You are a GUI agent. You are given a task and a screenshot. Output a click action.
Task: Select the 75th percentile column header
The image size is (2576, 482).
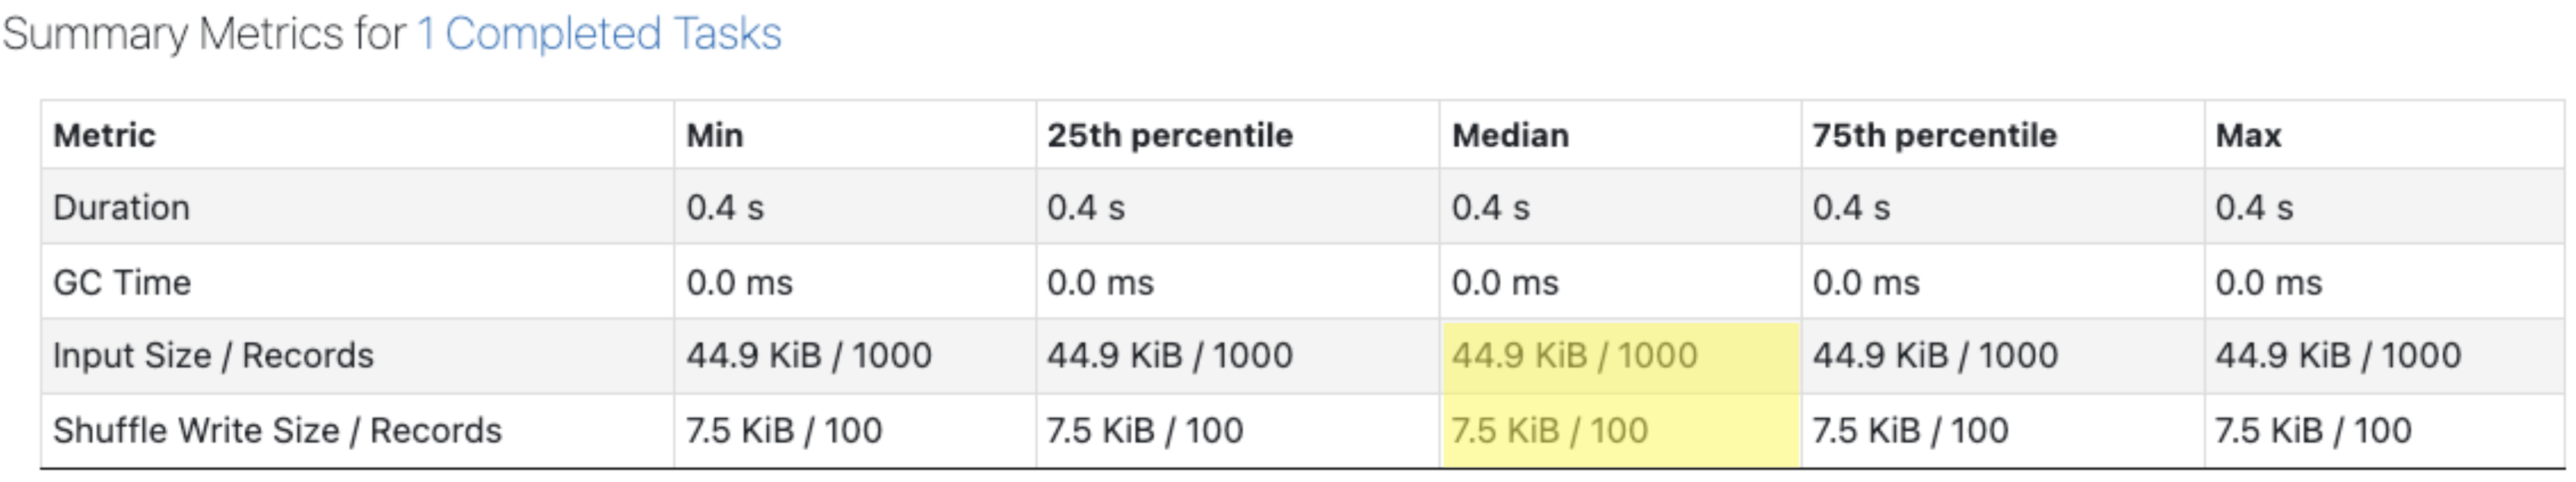click(1934, 135)
